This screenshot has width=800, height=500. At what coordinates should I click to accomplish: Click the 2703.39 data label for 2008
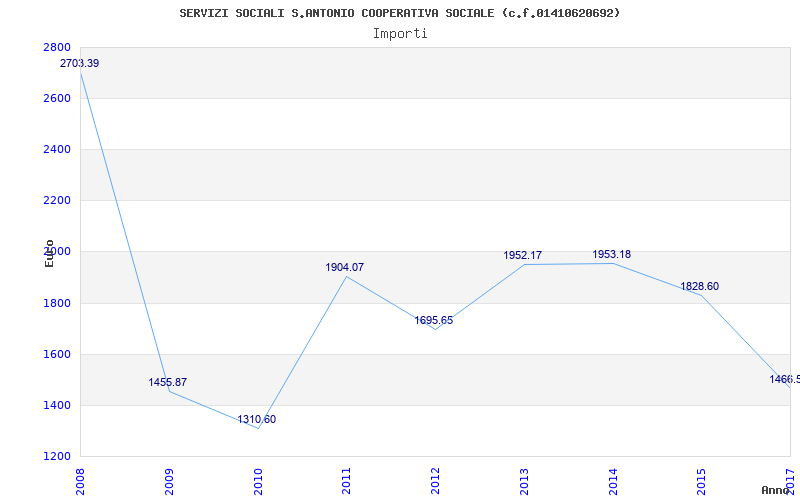[80, 64]
